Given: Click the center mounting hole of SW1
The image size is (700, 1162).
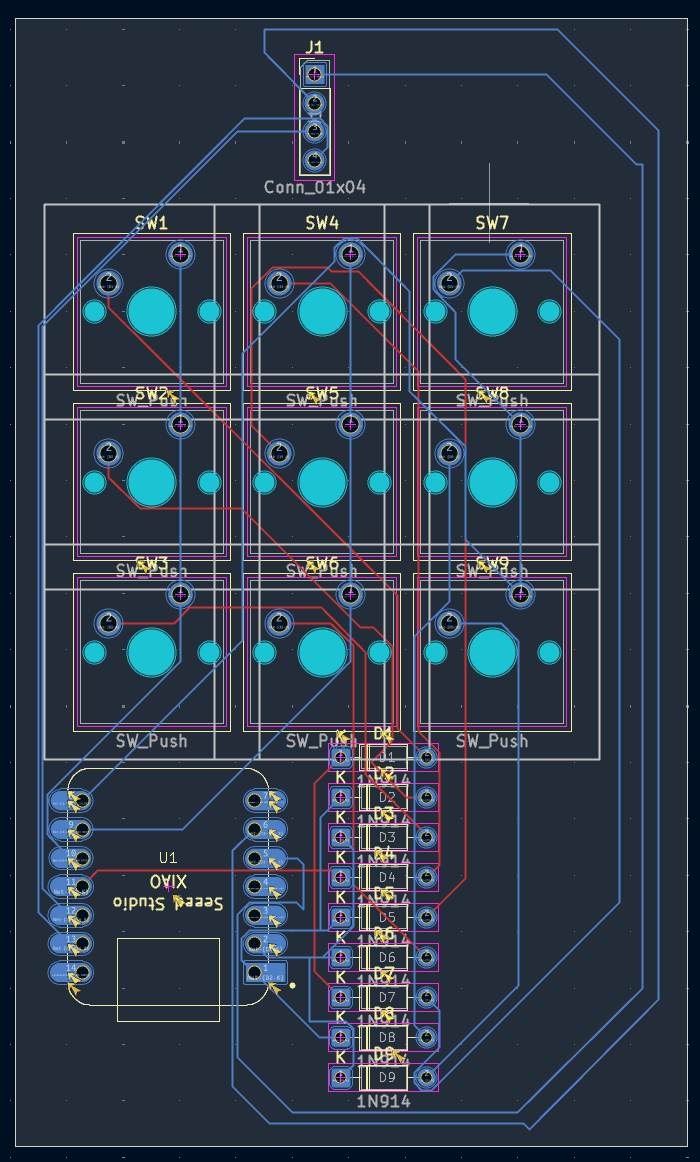Looking at the screenshot, I should pos(152,312).
